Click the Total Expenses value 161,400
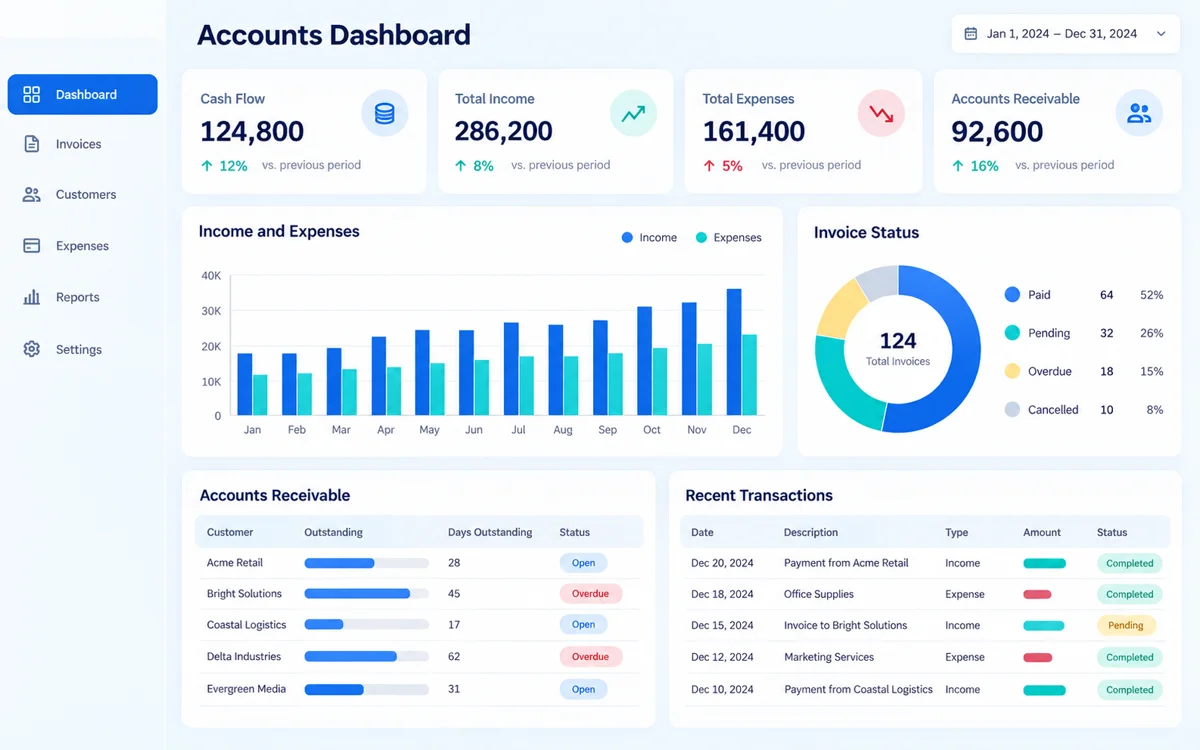This screenshot has height=750, width=1200. [x=754, y=131]
